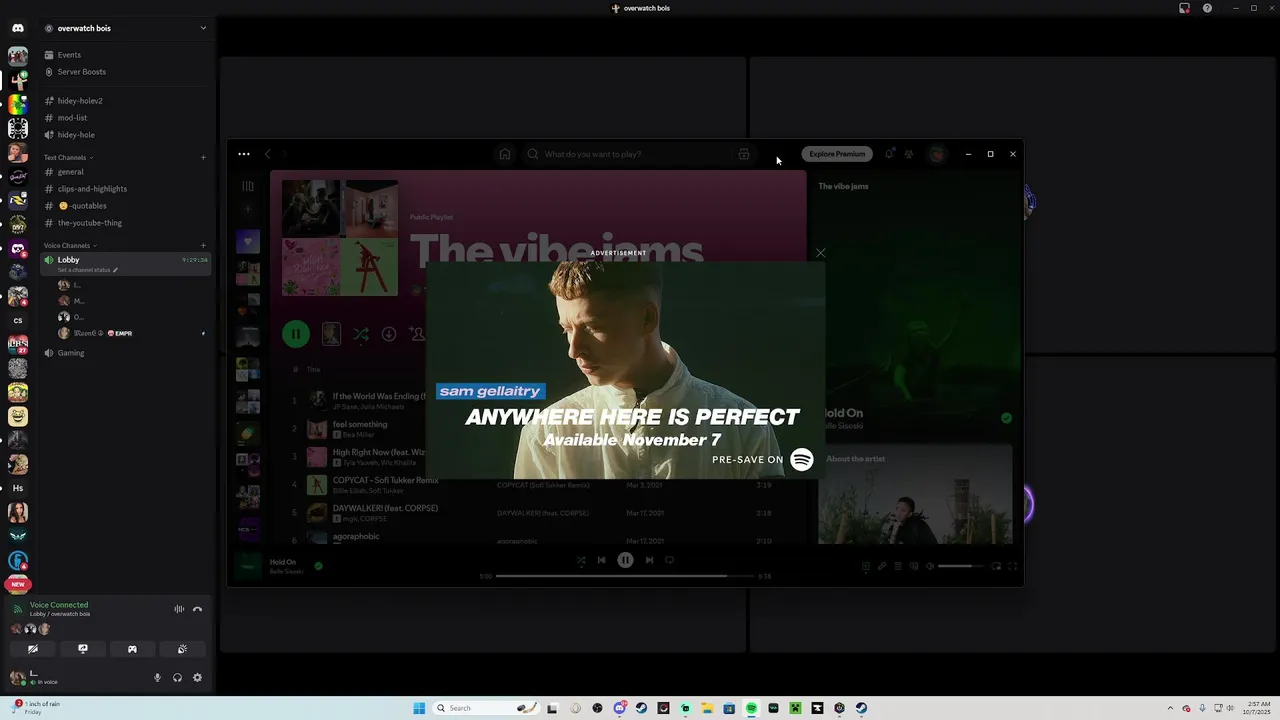Open Spotify Friend Activity icon
The height and width of the screenshot is (720, 1280).
click(909, 154)
